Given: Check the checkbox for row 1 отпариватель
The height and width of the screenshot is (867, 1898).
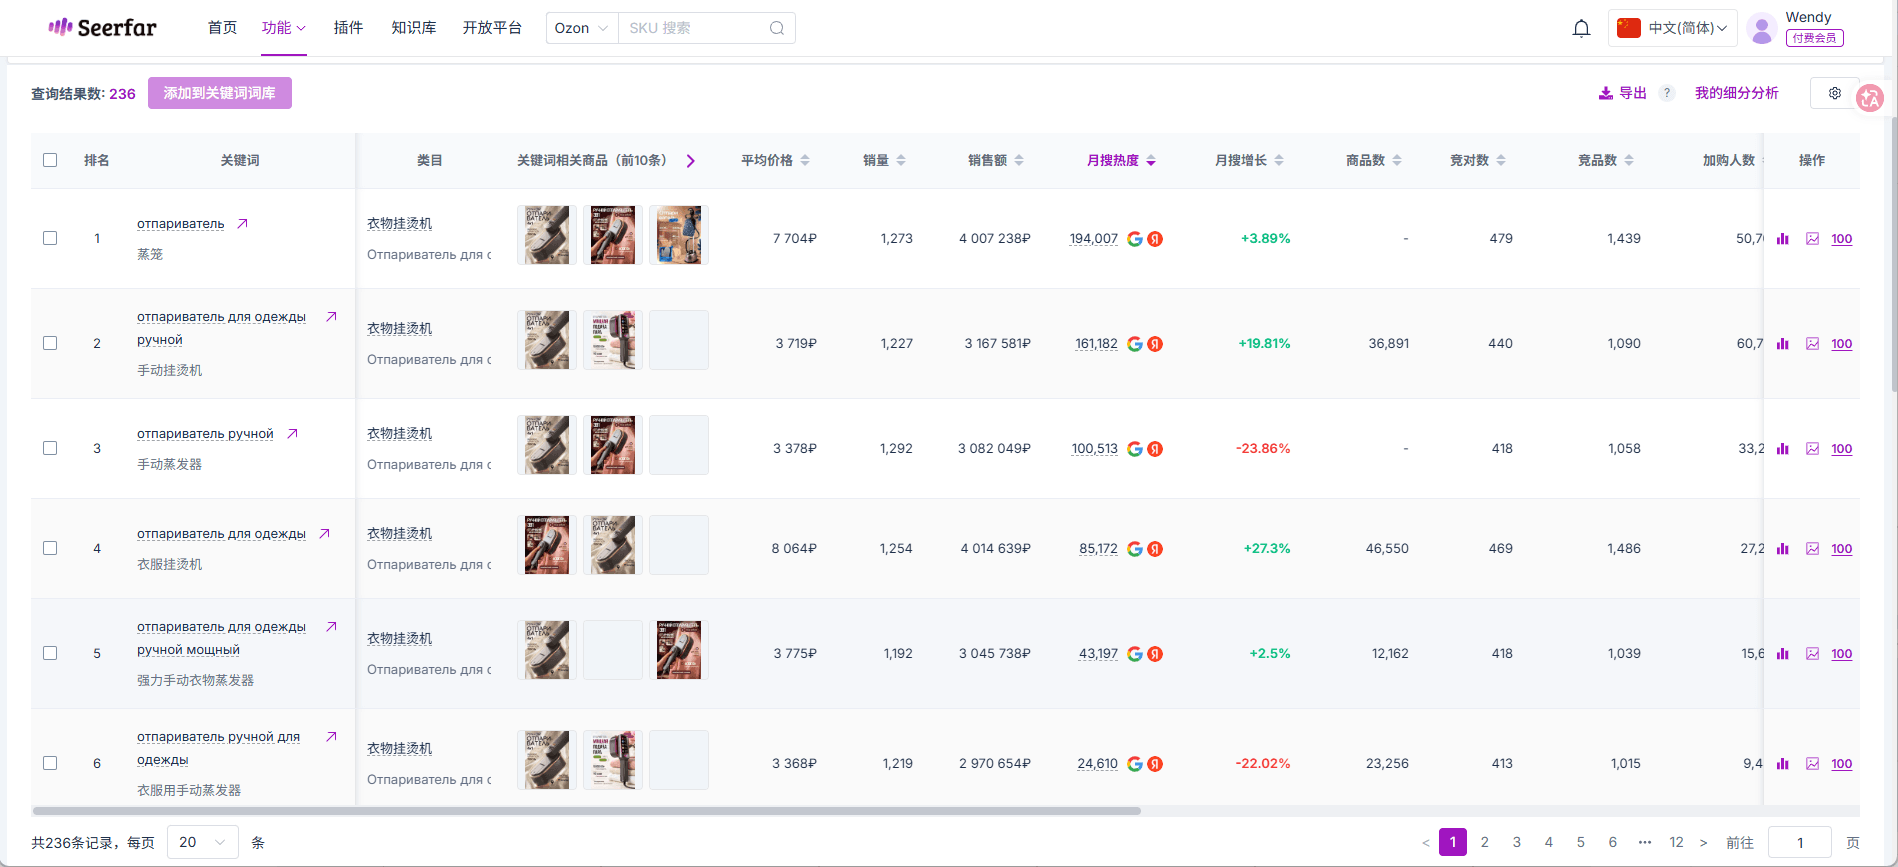Looking at the screenshot, I should click(x=50, y=238).
